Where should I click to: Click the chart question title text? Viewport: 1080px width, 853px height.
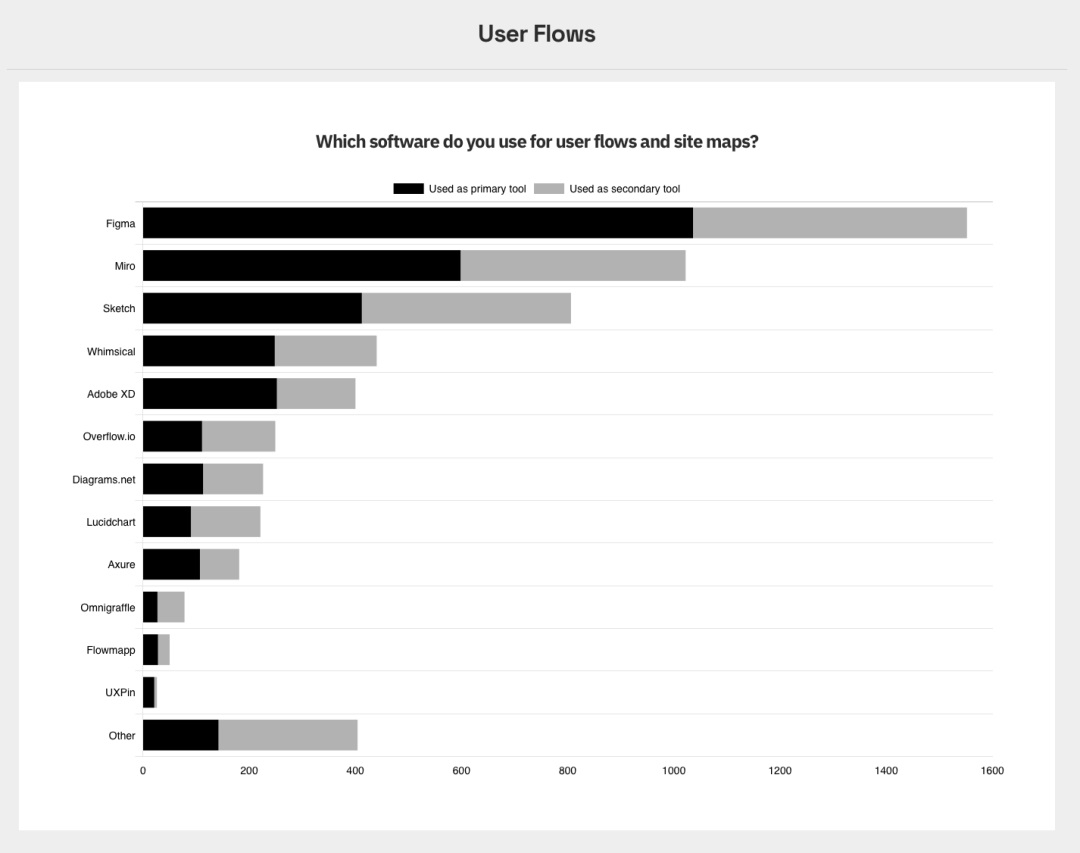click(x=537, y=142)
